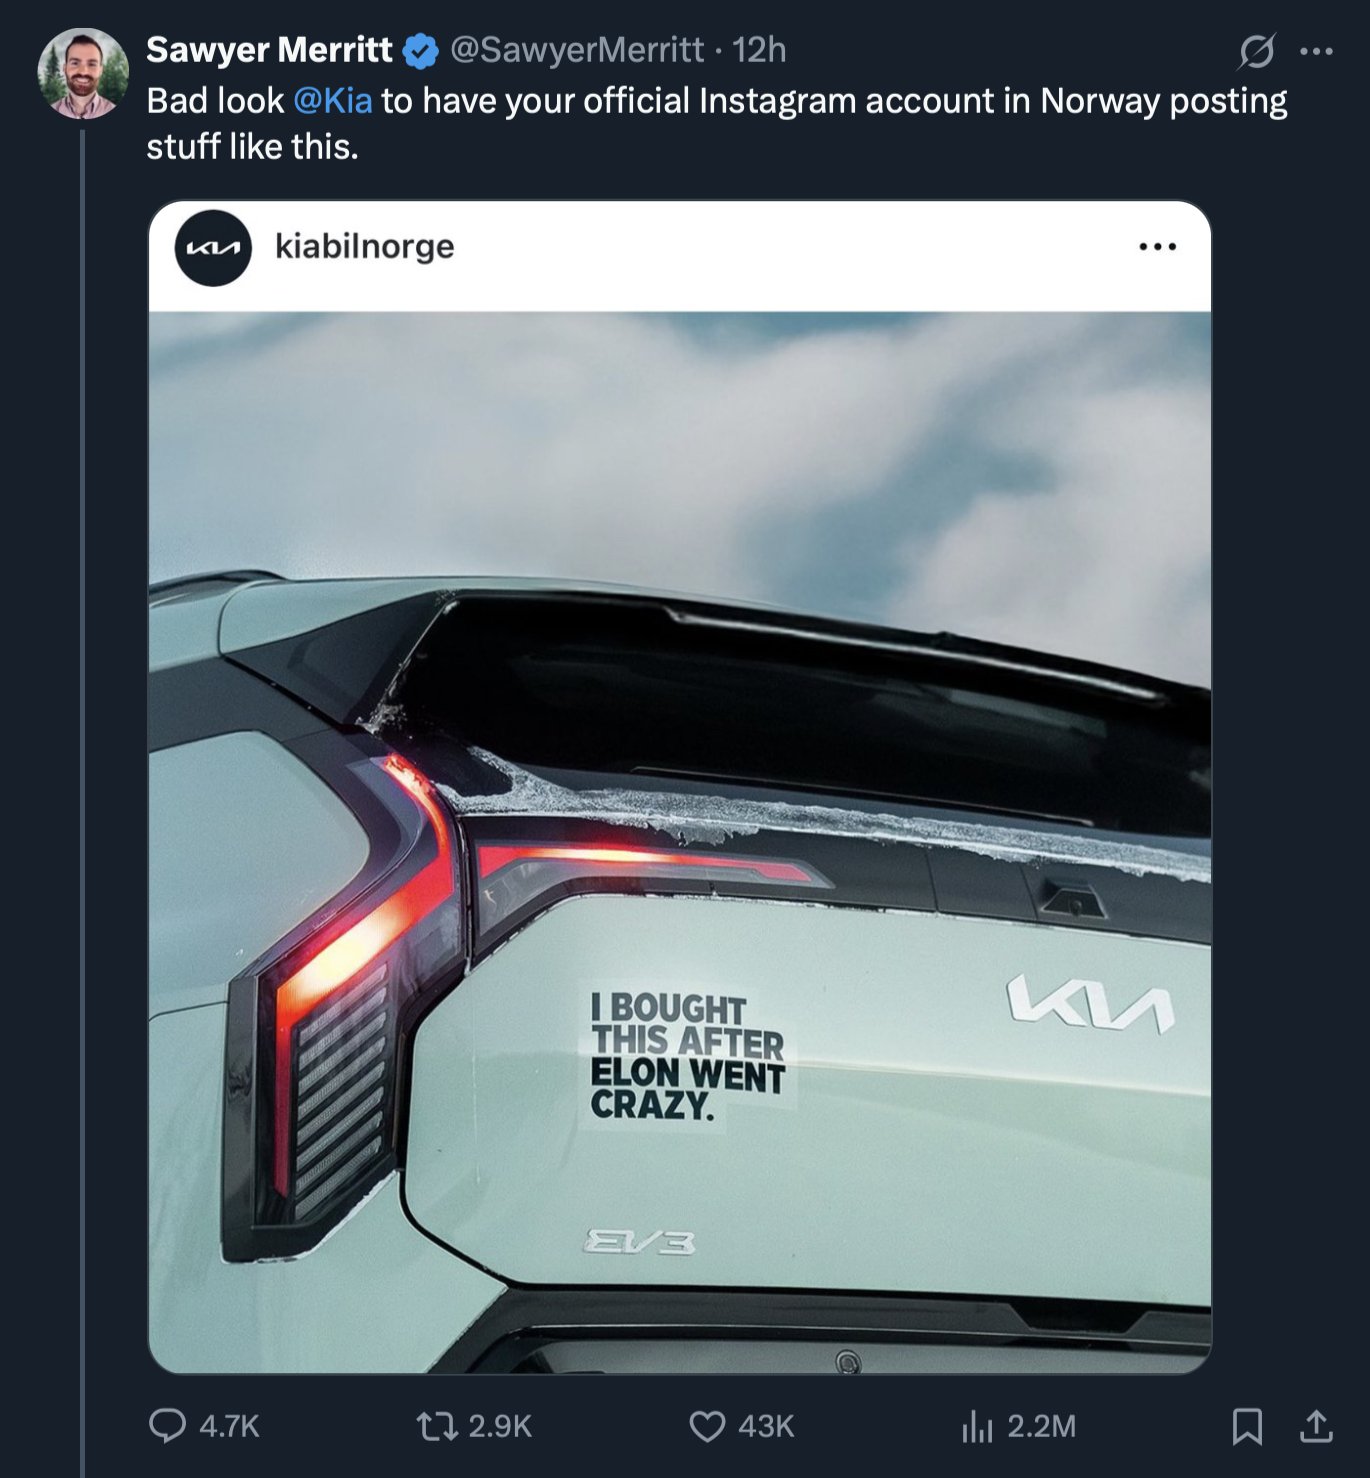Click the blue verified badge
1370x1478 pixels.
[420, 51]
